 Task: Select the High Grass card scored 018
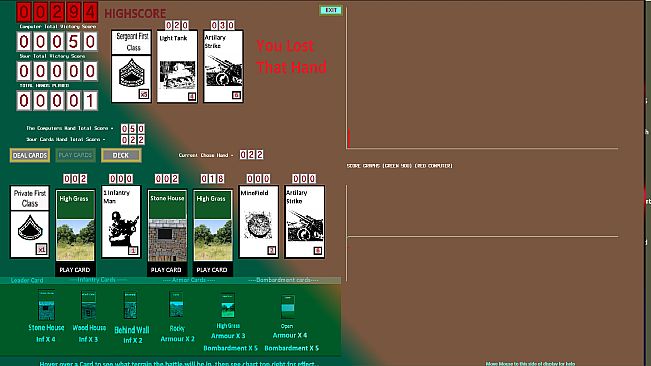[x=213, y=225]
